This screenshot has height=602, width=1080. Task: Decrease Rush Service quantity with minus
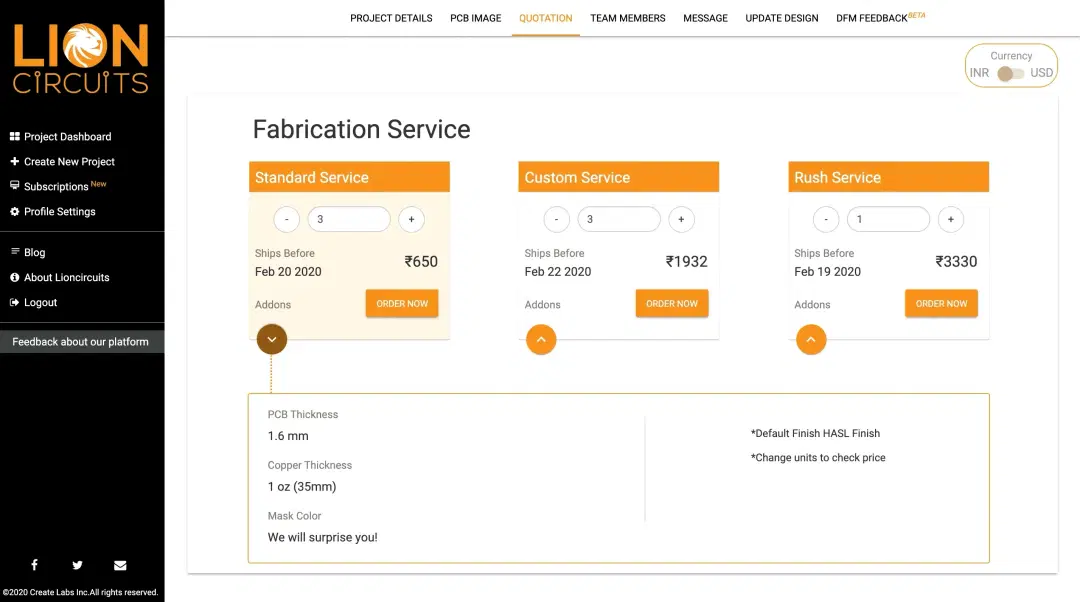point(826,219)
